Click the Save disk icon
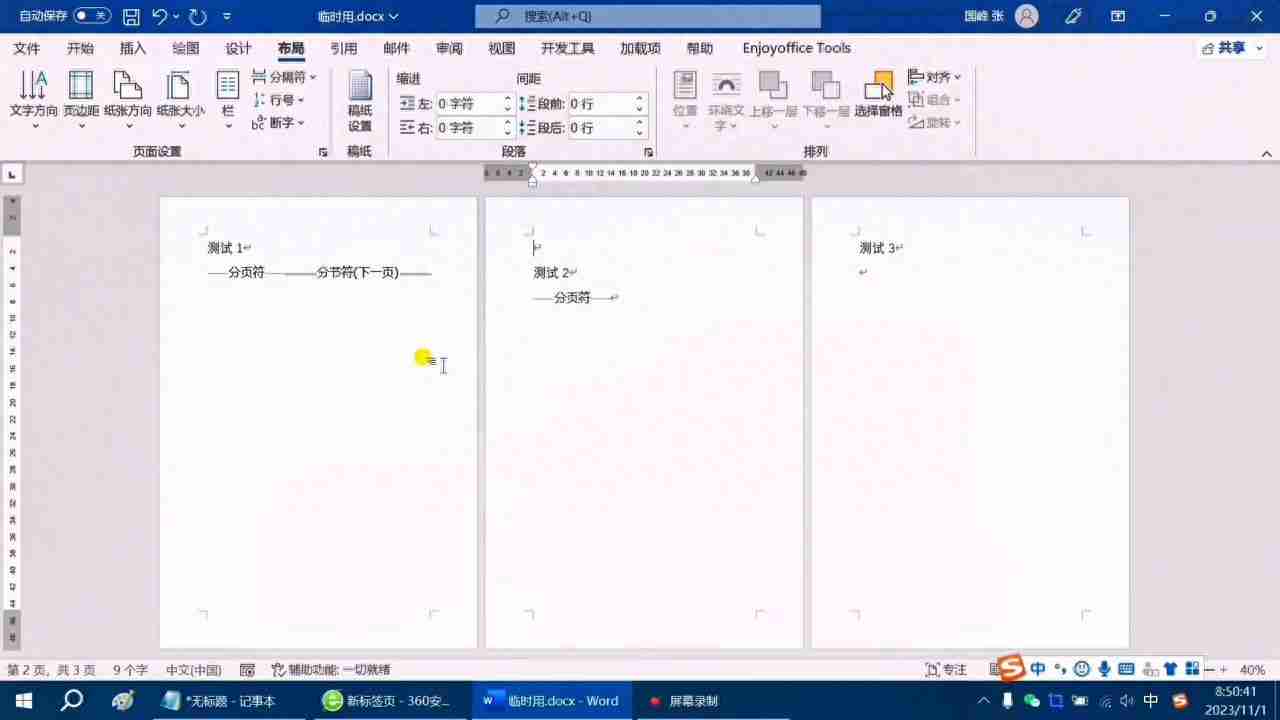The height and width of the screenshot is (720, 1280). pyautogui.click(x=131, y=16)
